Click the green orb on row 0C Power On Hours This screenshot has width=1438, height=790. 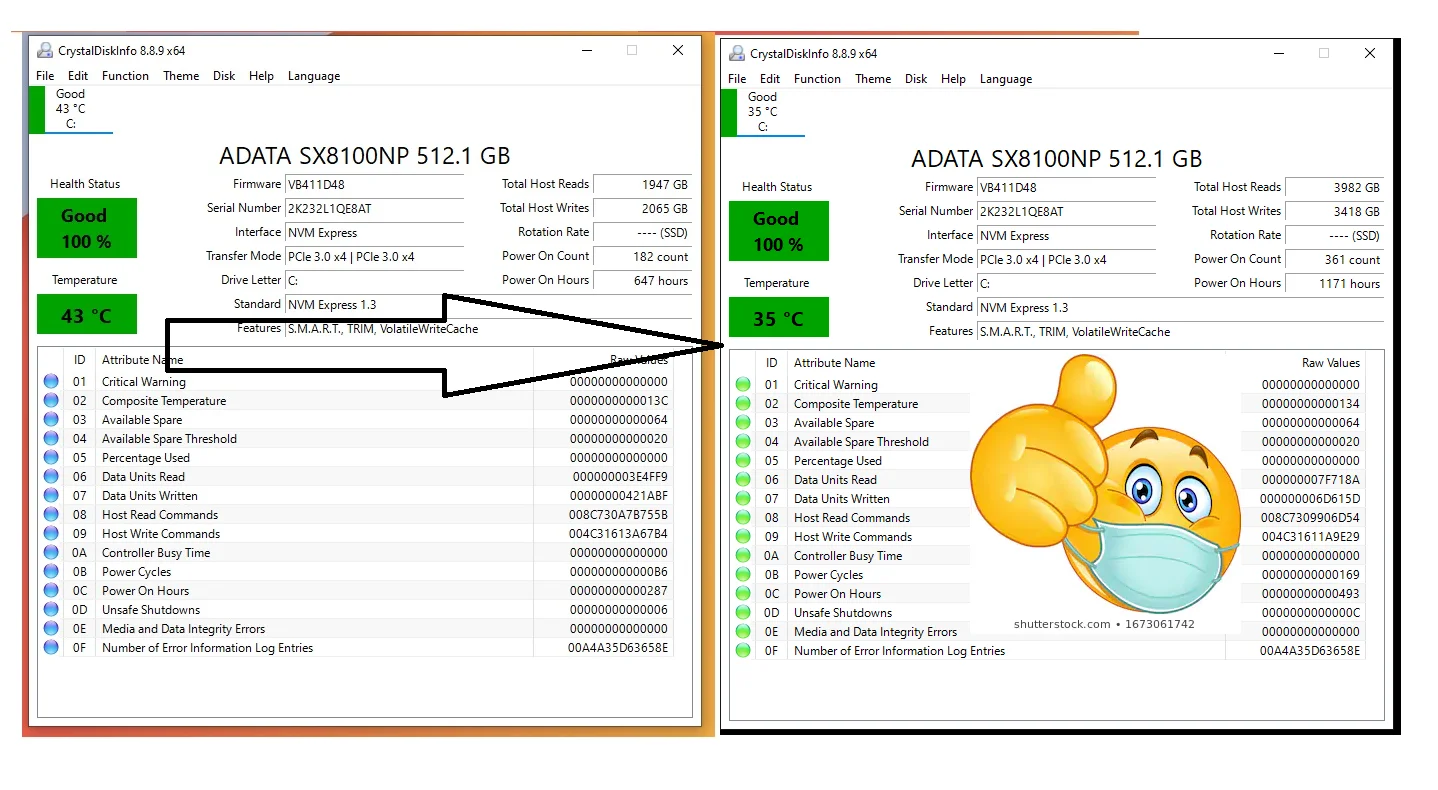coord(743,594)
